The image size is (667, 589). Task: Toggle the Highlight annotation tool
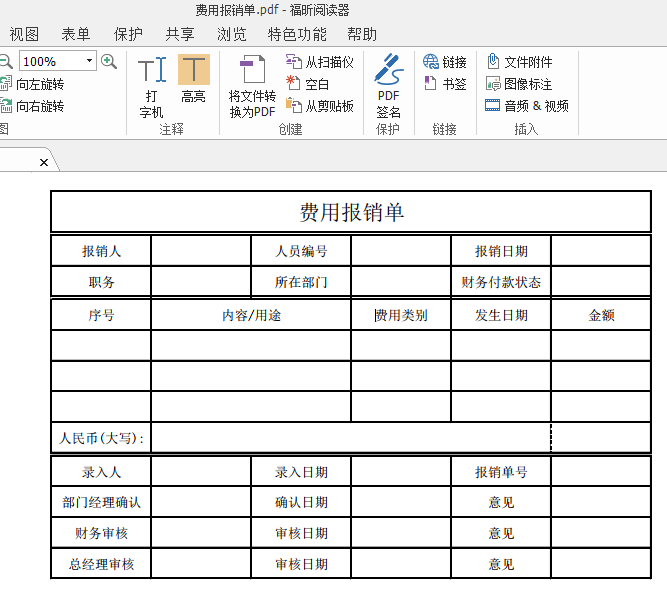point(194,79)
